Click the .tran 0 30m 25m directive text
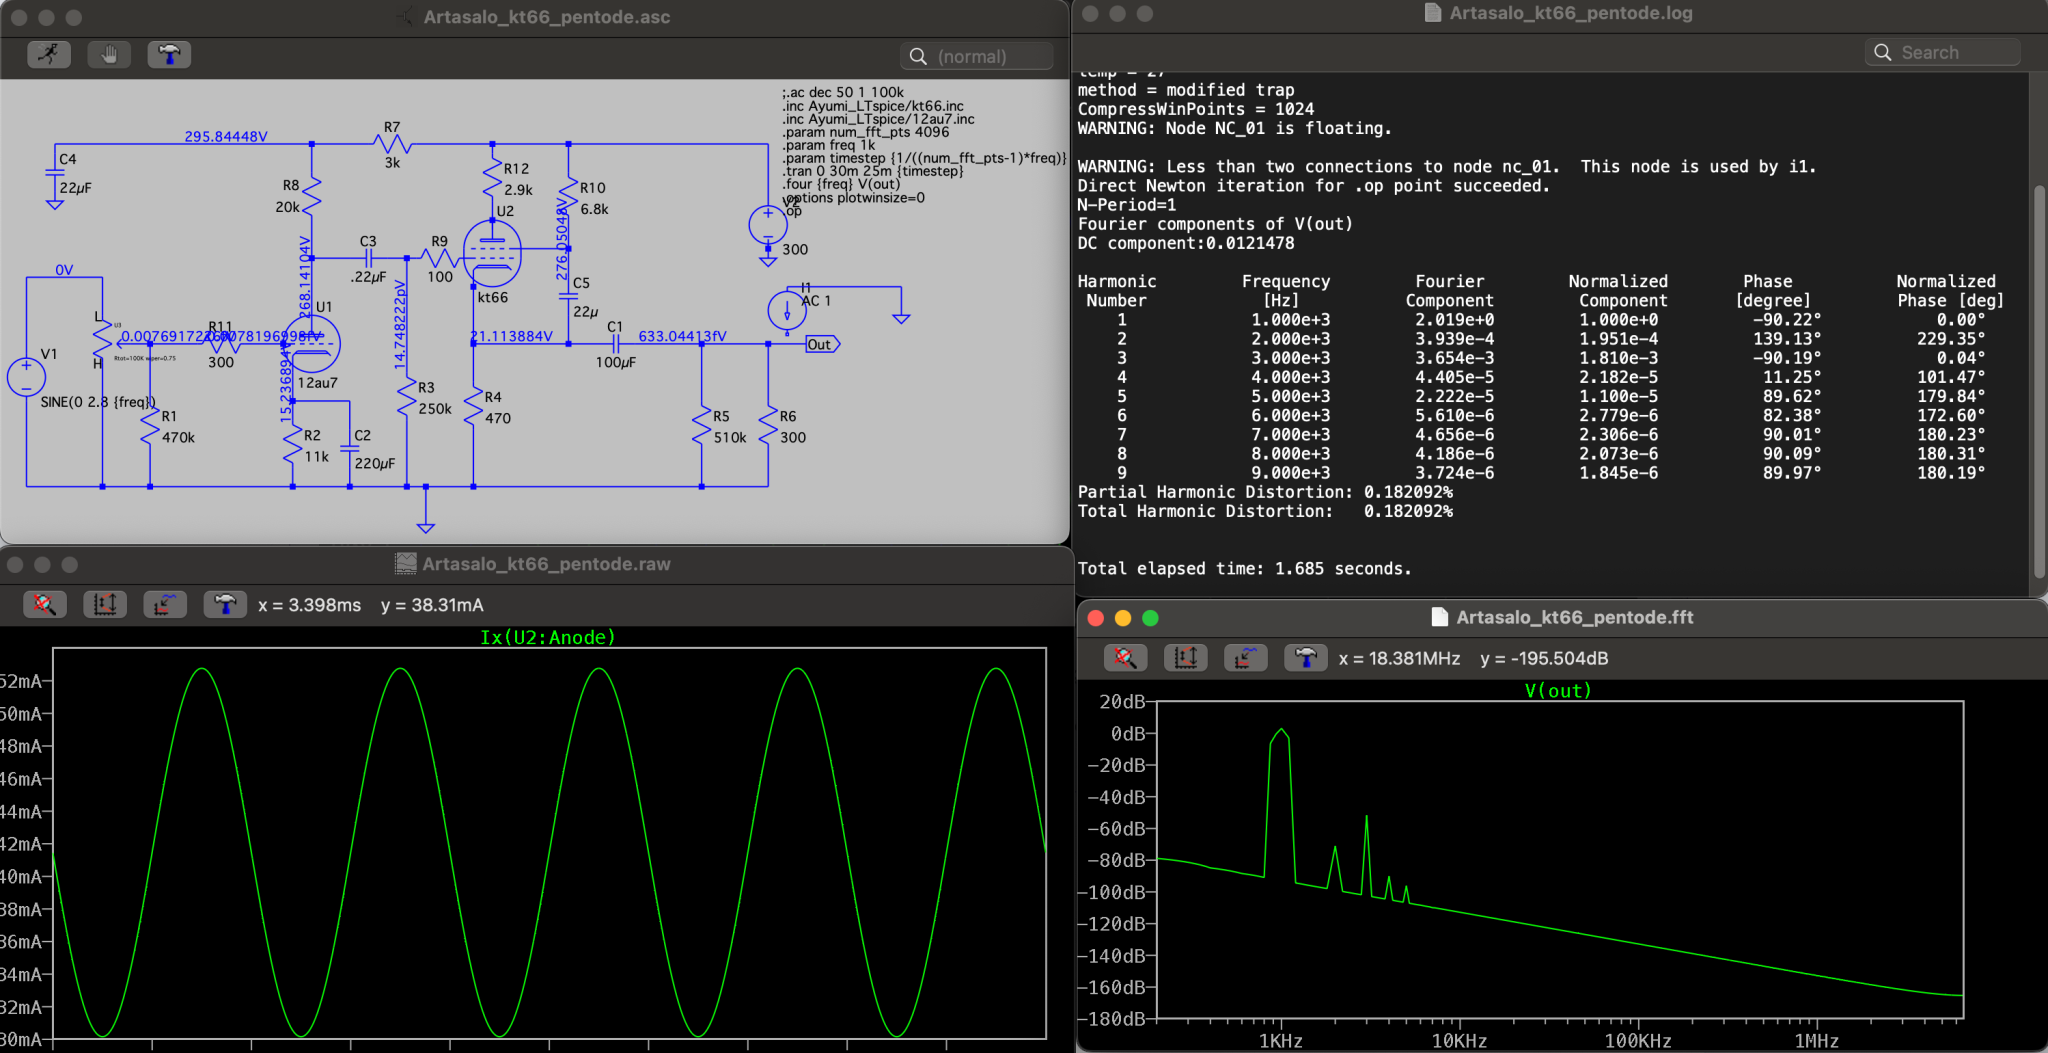Viewport: 2048px width, 1053px height. (873, 171)
